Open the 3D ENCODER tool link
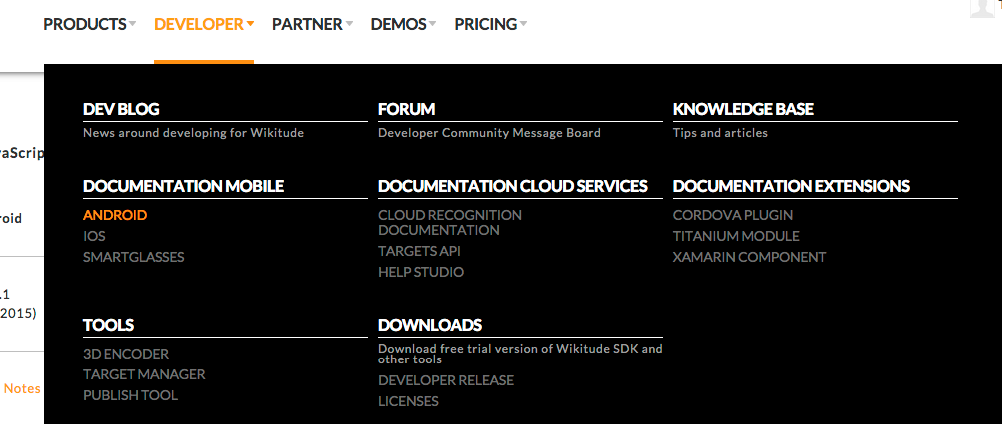 126,354
